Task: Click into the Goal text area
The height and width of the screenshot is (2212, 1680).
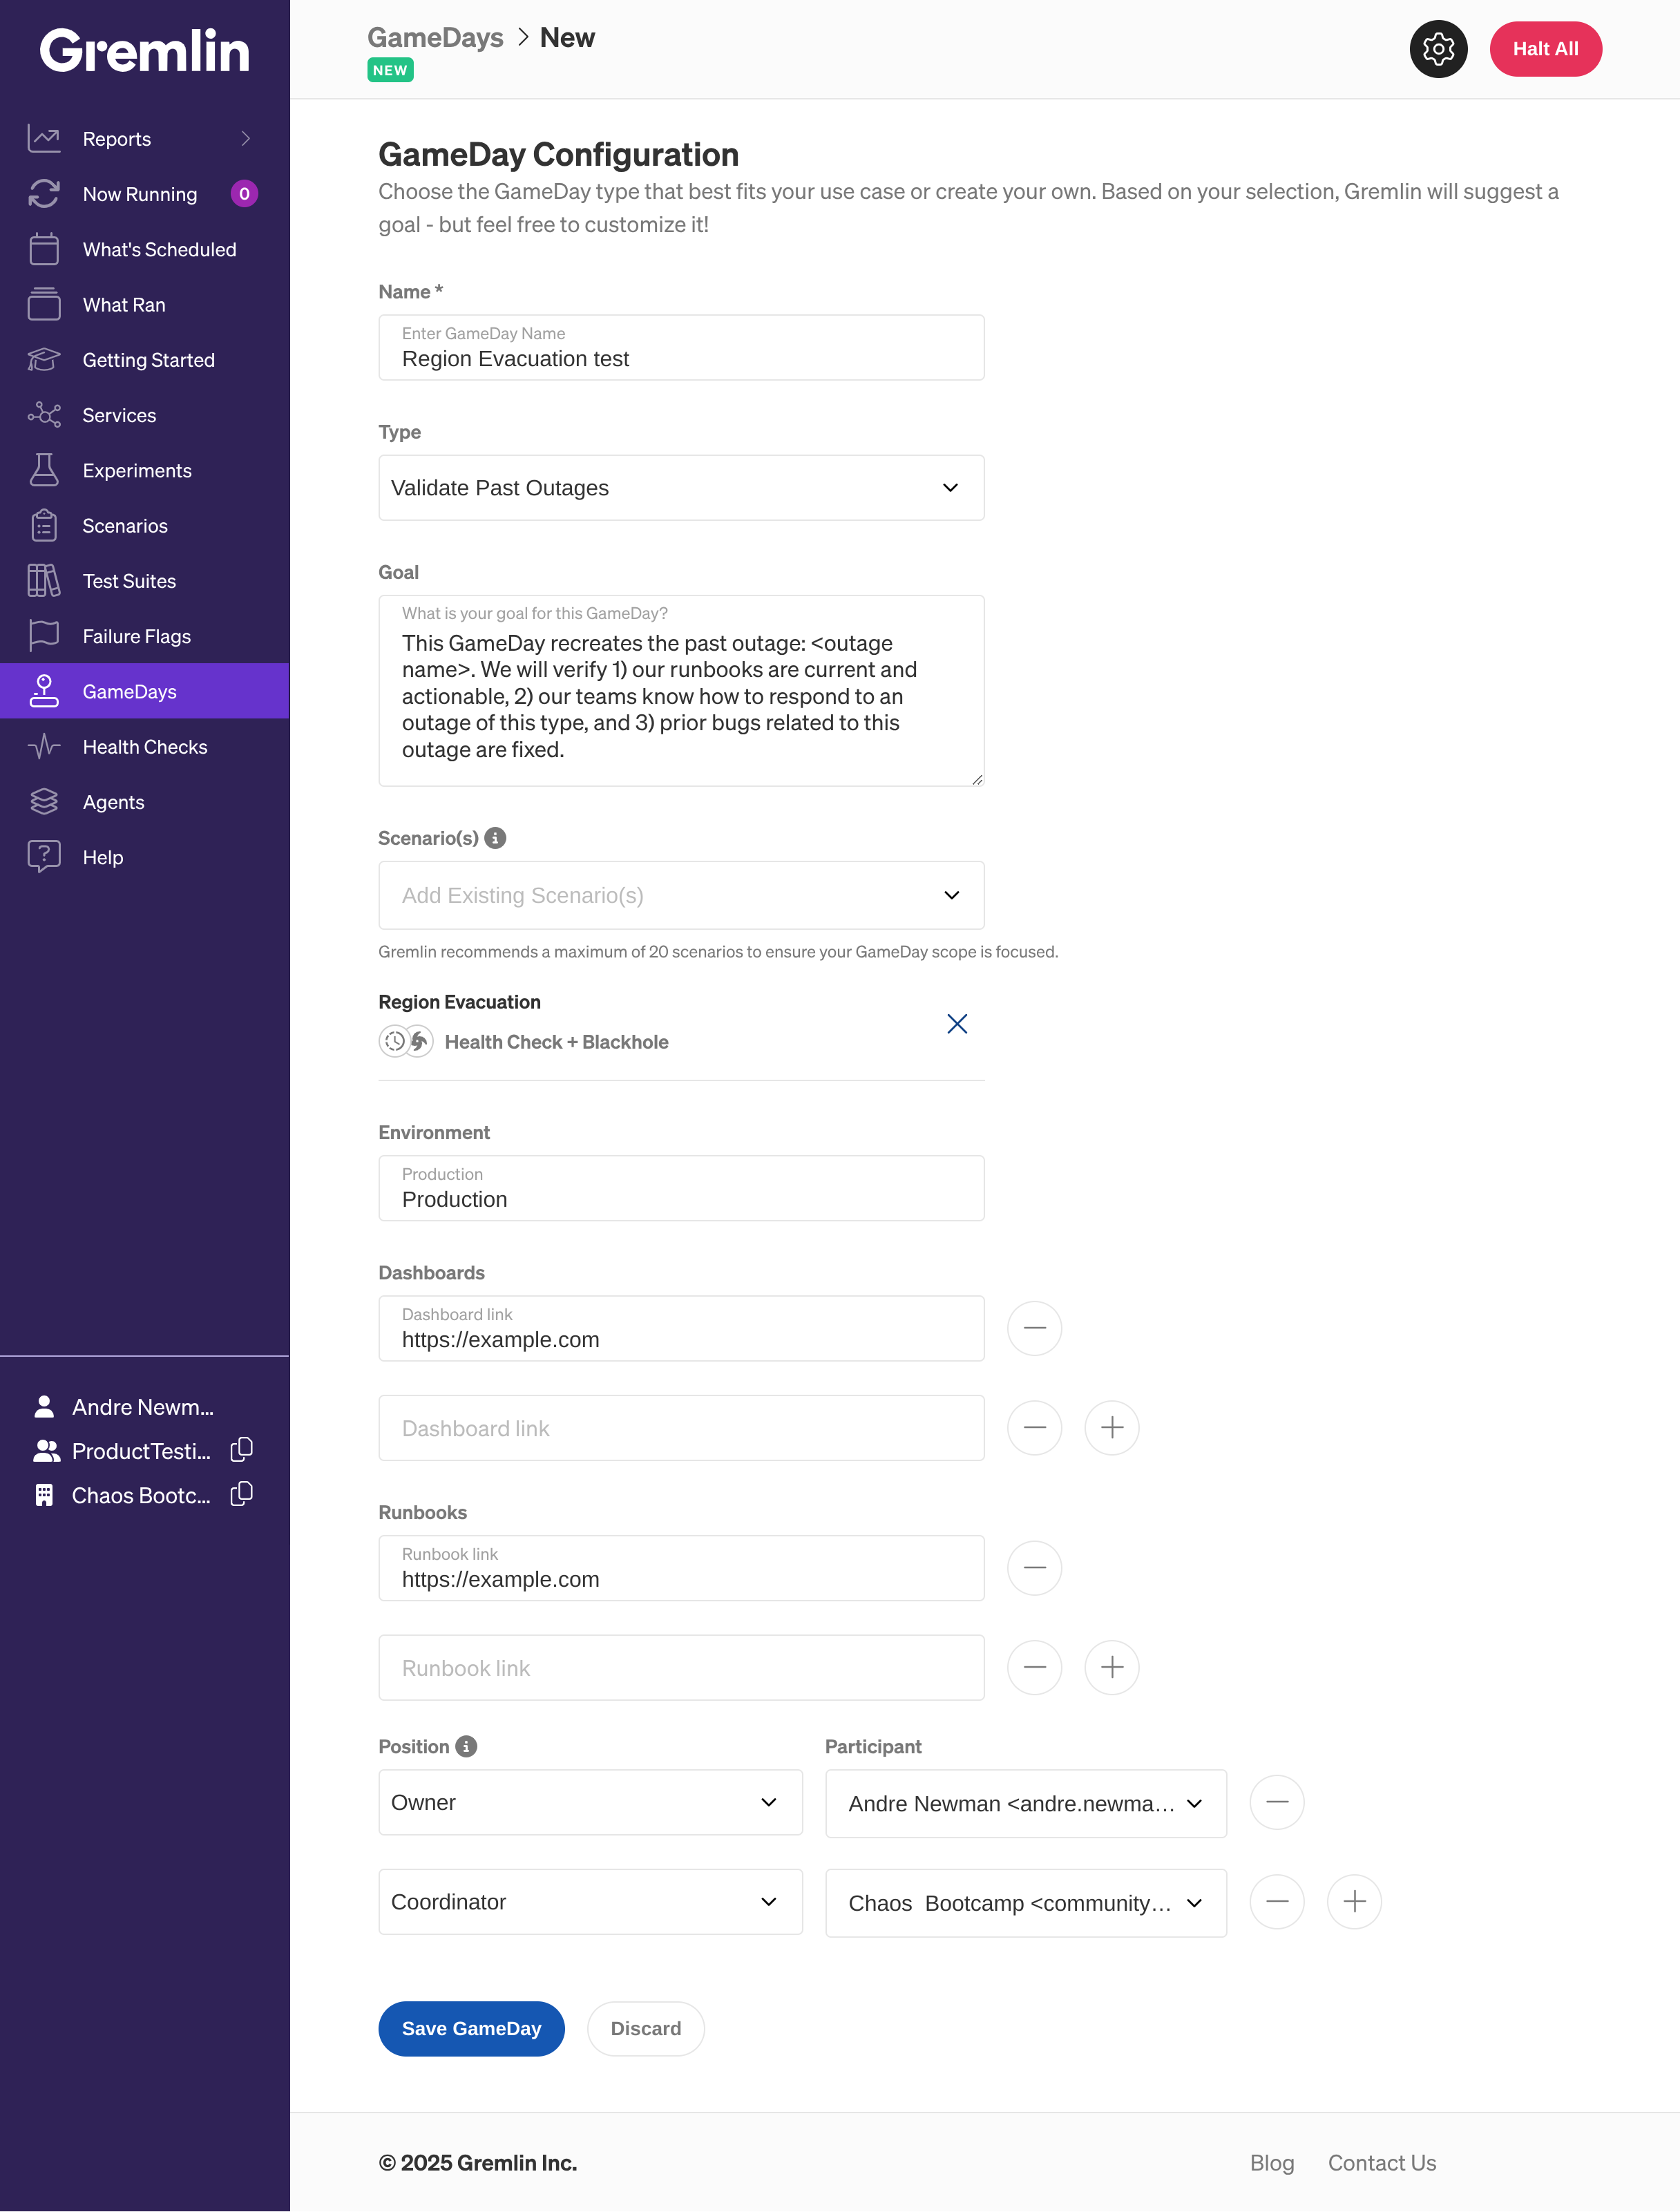Action: click(681, 691)
